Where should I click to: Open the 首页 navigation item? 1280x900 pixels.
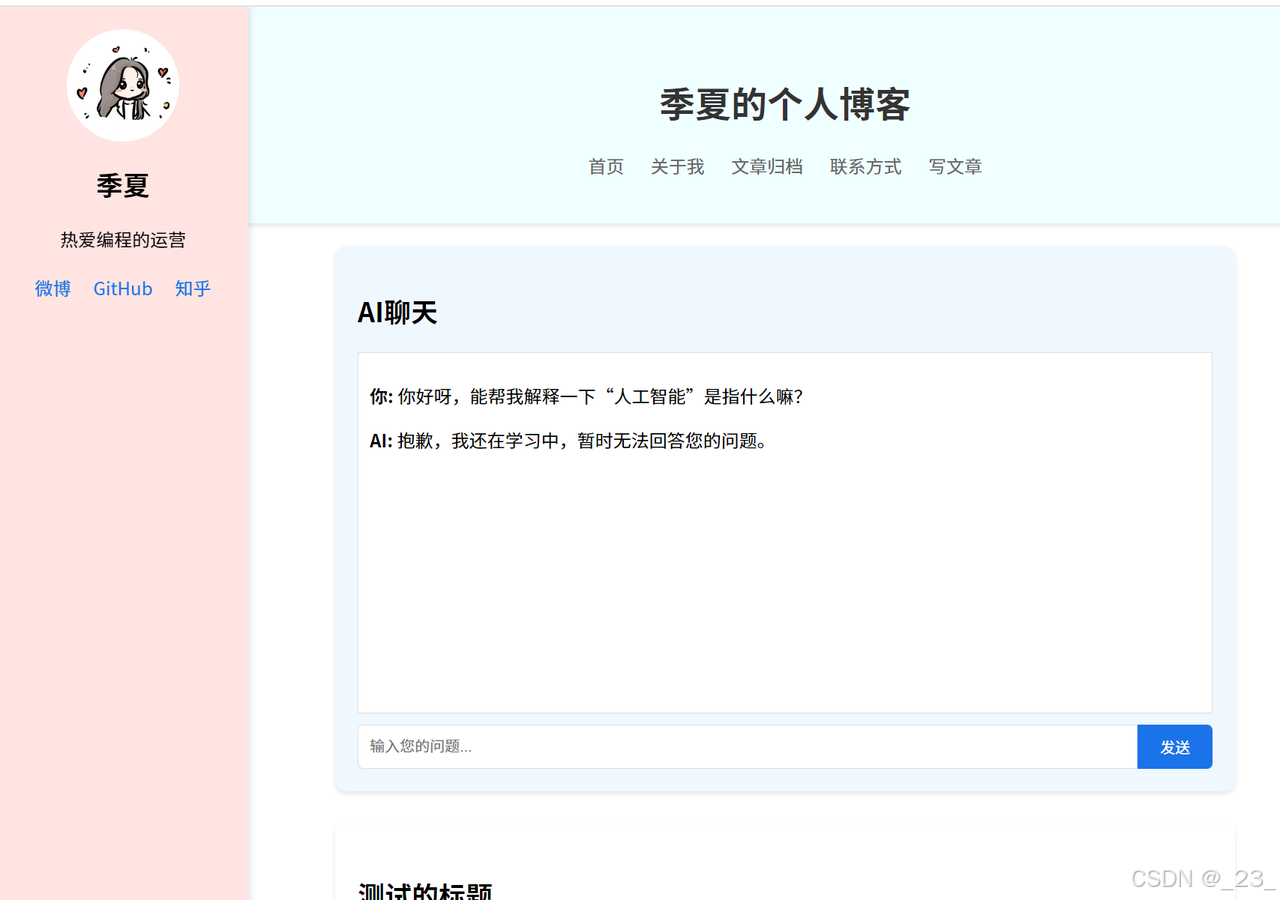pyautogui.click(x=606, y=166)
